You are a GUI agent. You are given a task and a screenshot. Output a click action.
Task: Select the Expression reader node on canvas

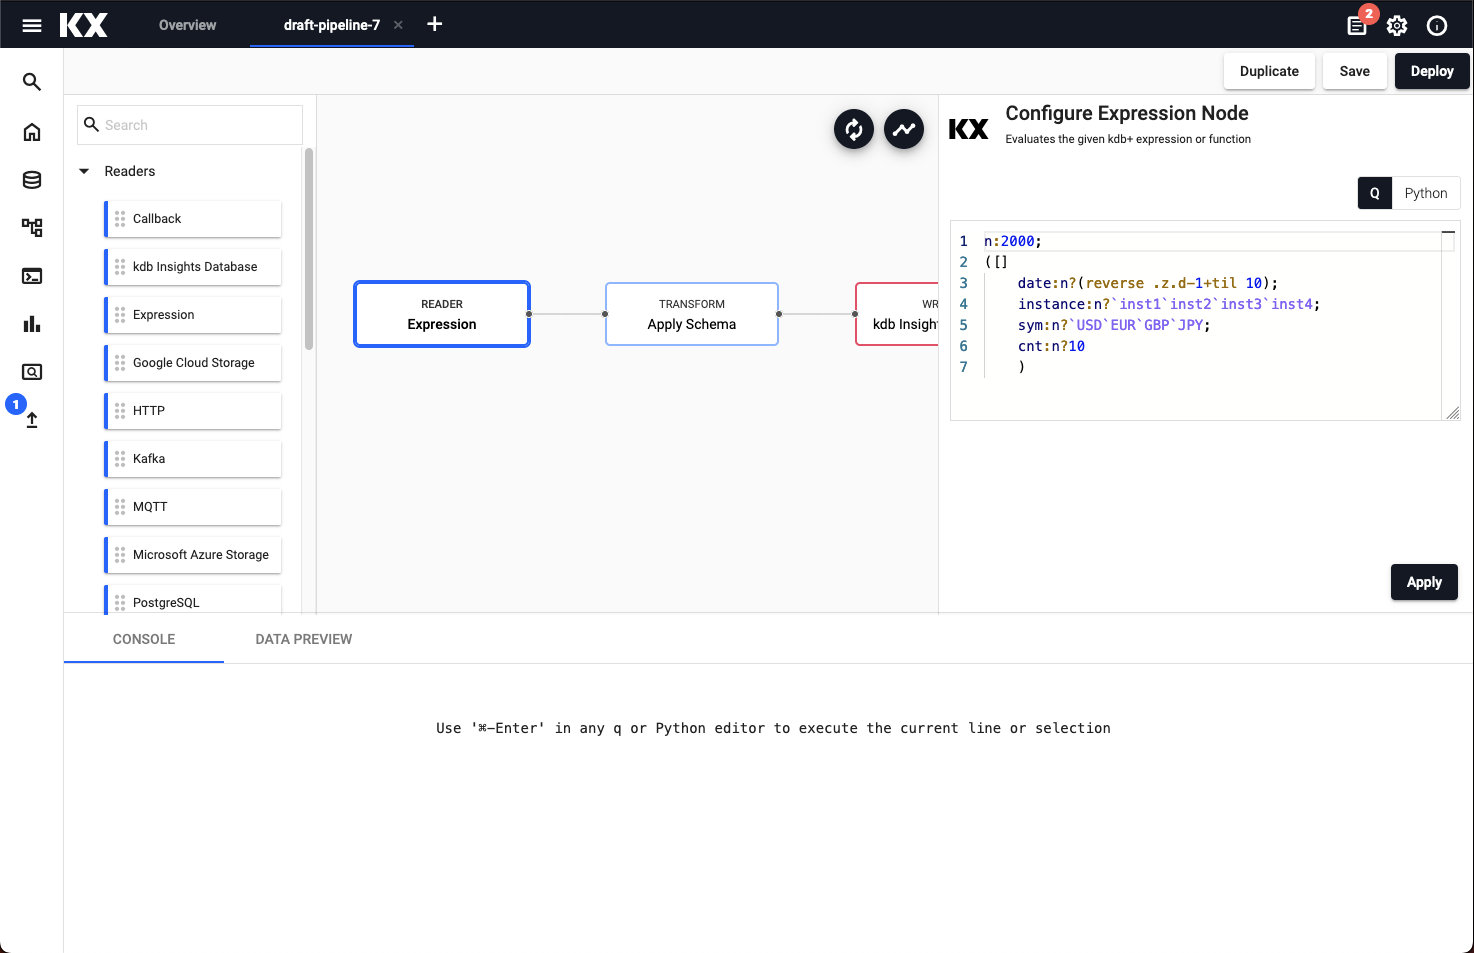tap(442, 314)
